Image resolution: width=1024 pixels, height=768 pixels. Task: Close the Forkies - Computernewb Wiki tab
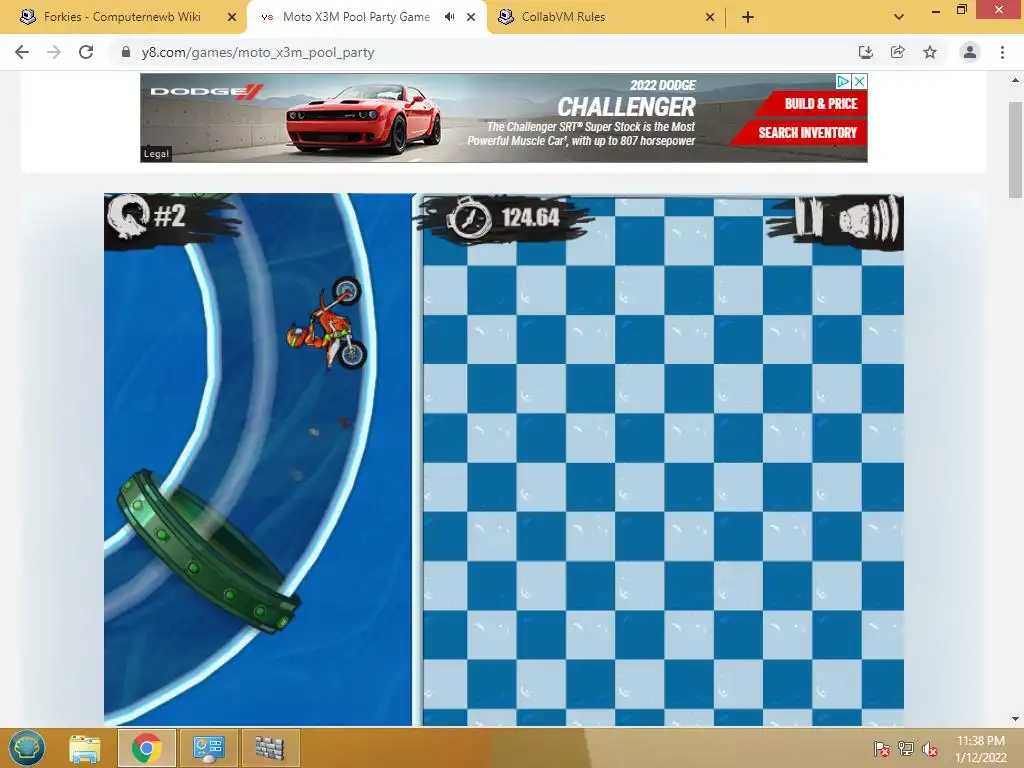click(231, 17)
